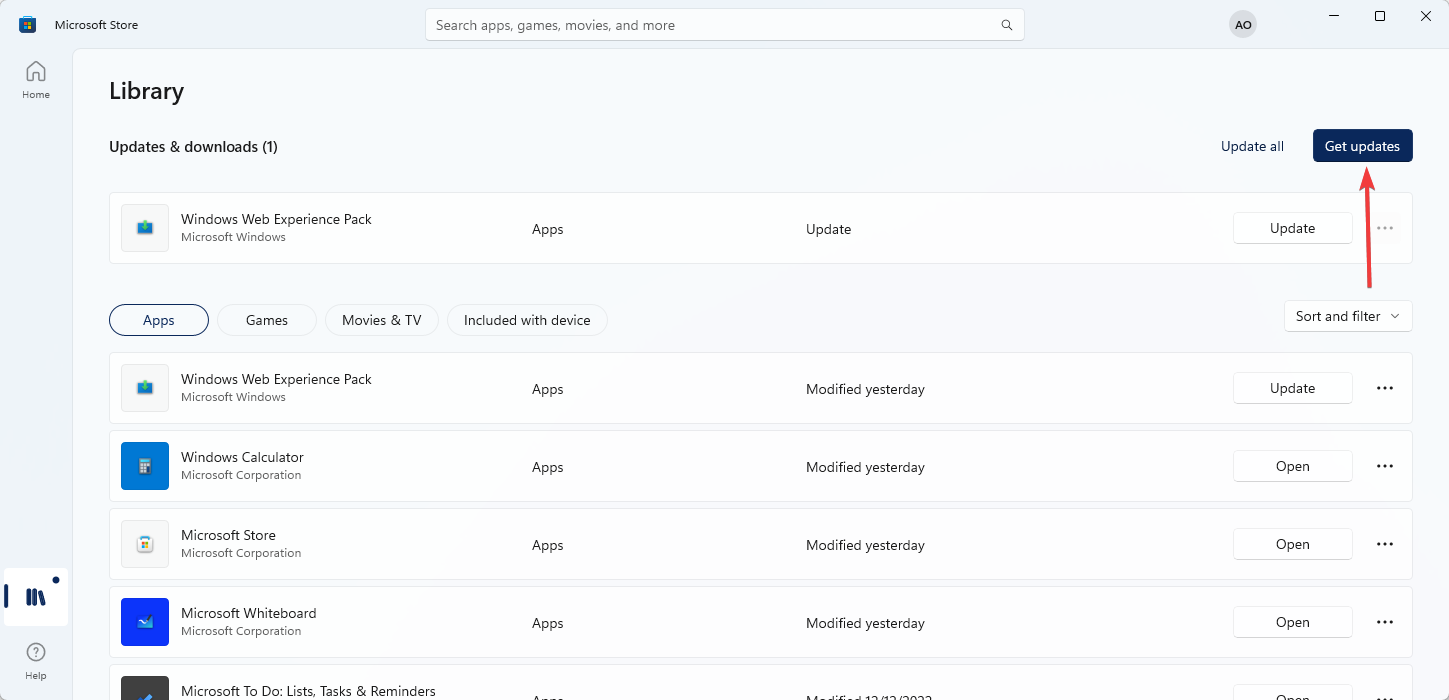Open the Microsoft Store app row
Viewport: 1449px width, 700px height.
point(1293,544)
